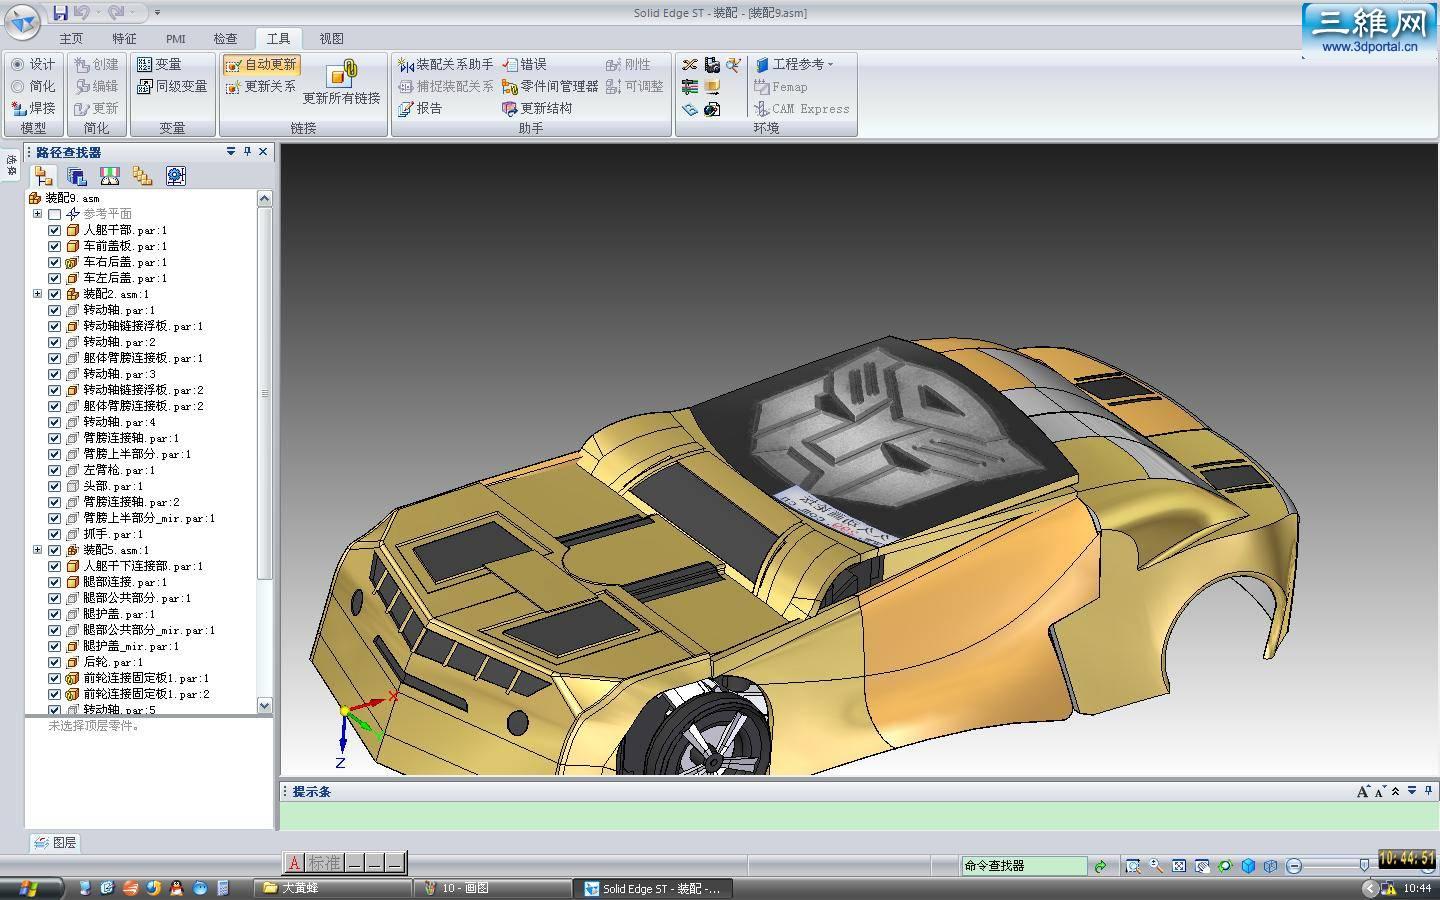Uncheck 车前盖板.par:1 checkbox
The height and width of the screenshot is (900, 1440).
tap(55, 246)
